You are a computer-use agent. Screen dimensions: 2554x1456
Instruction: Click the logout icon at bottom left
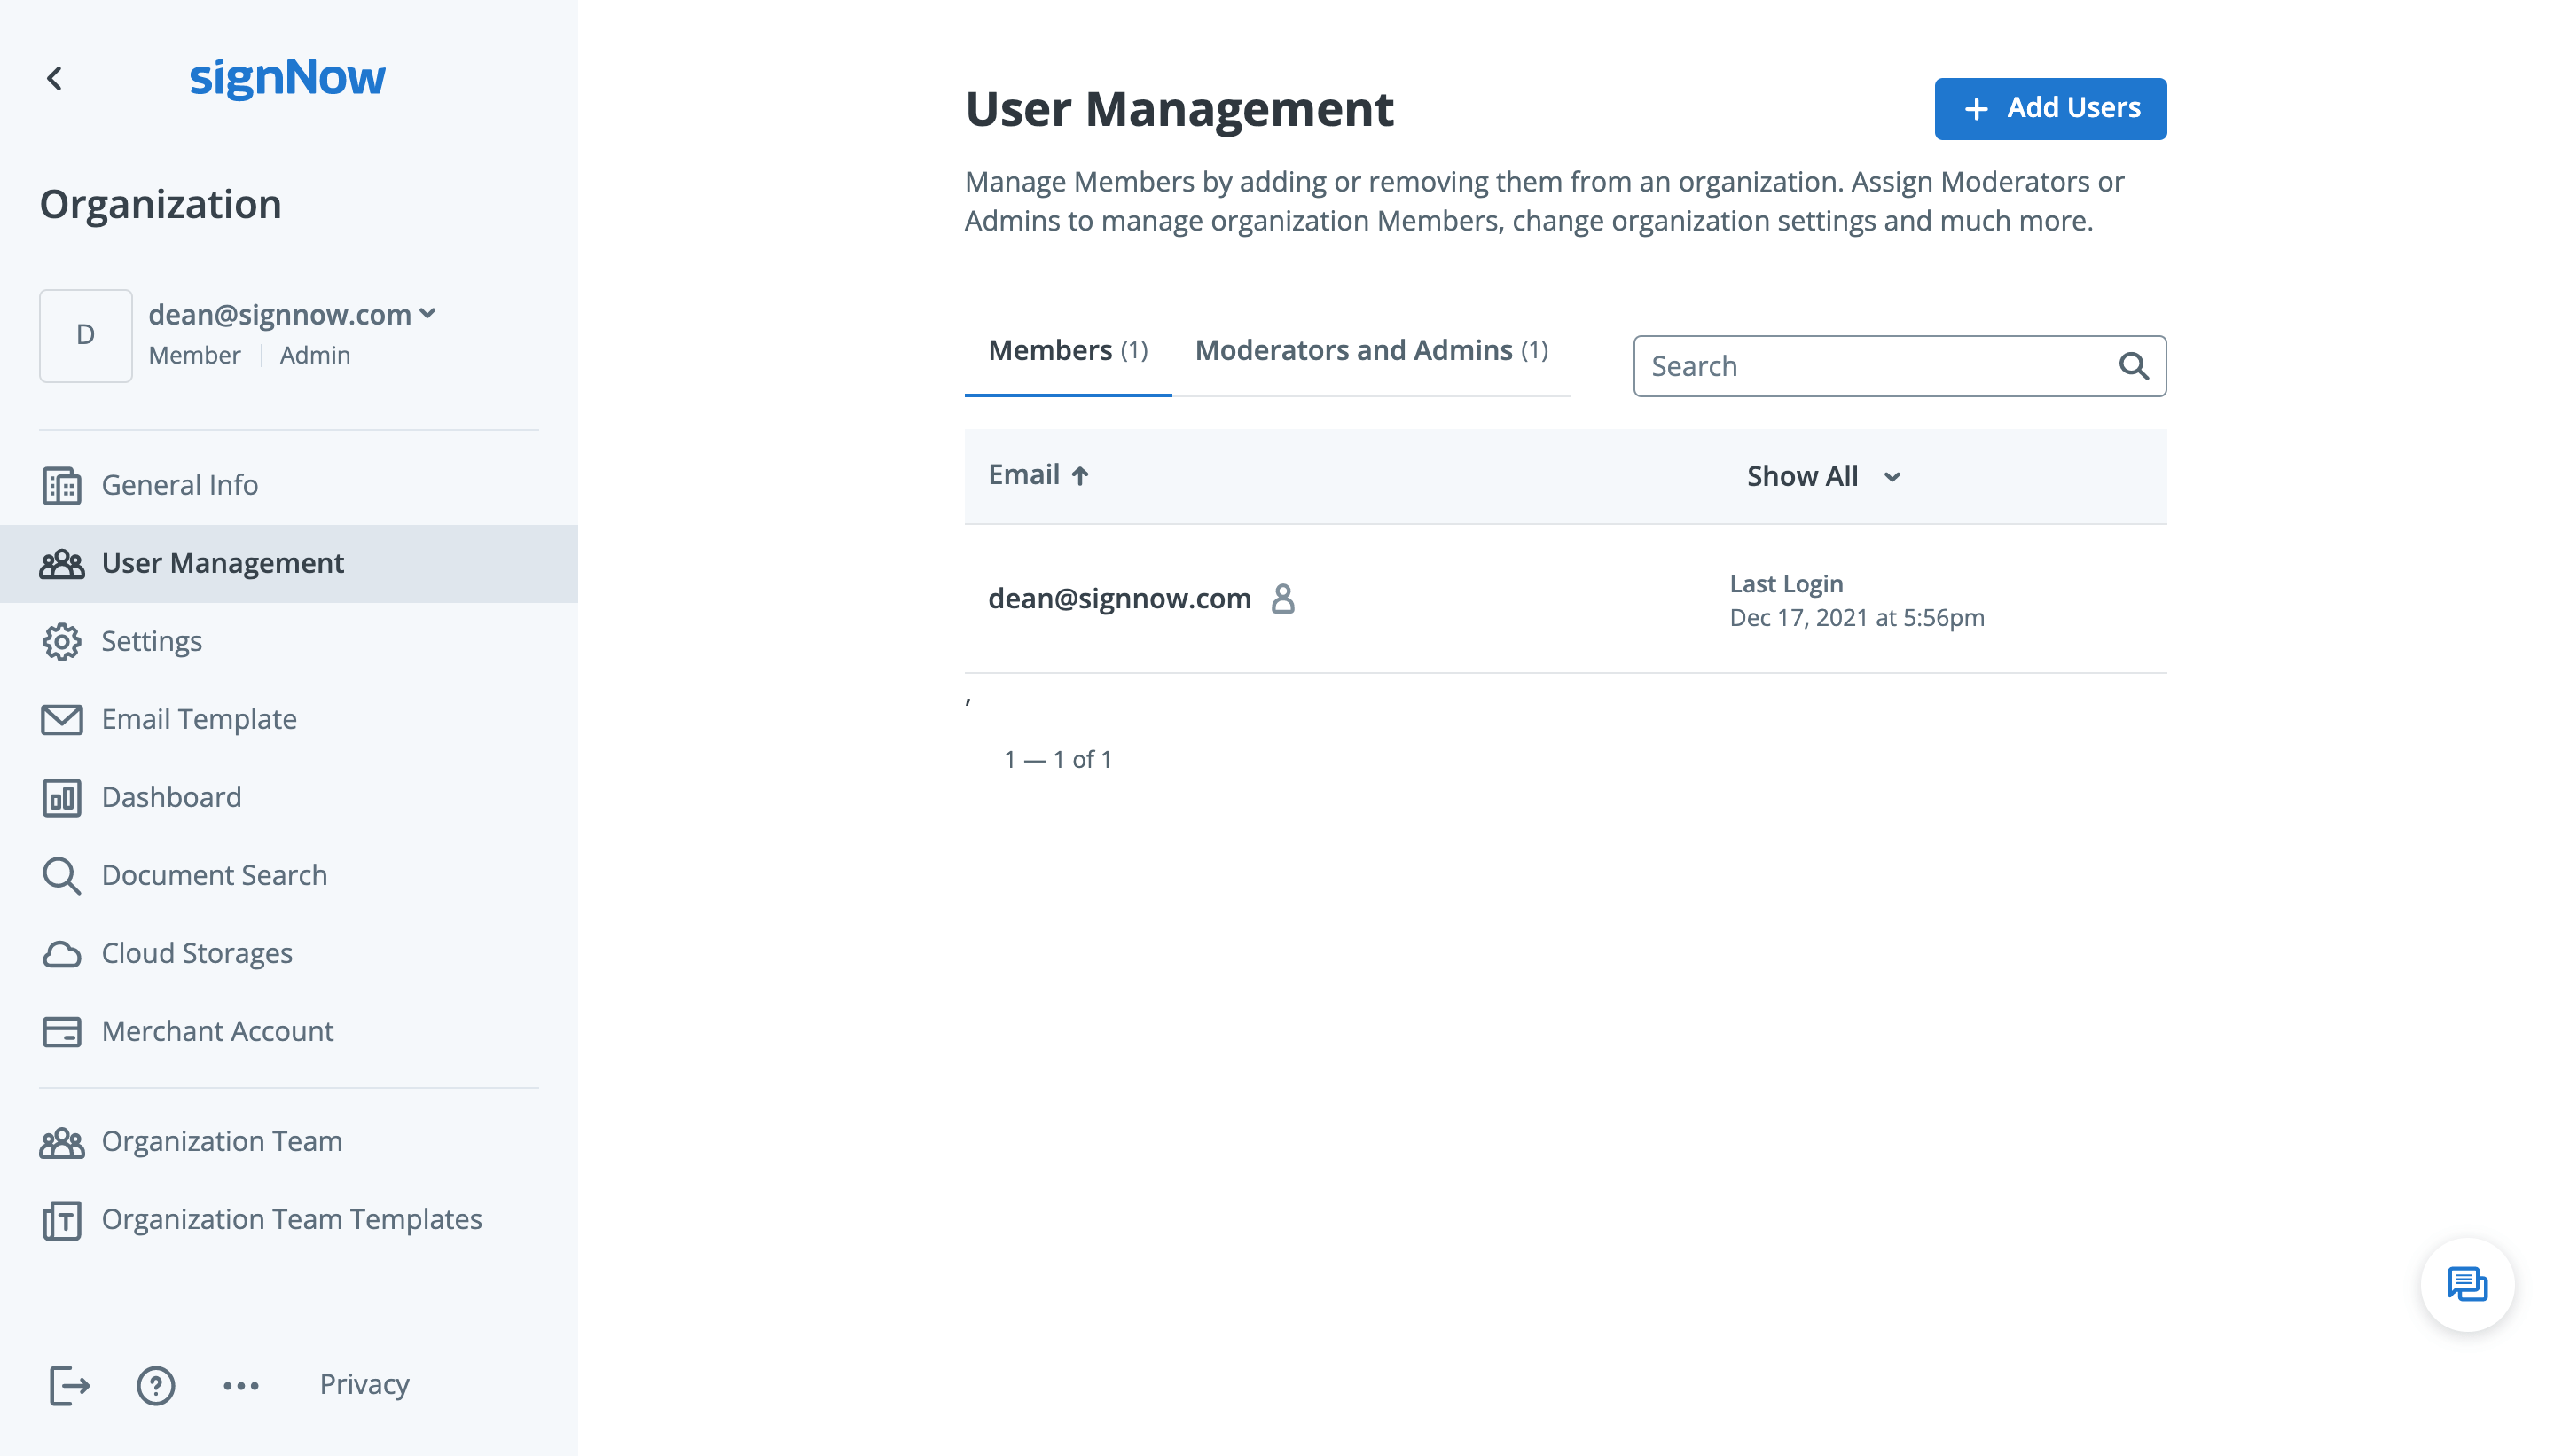coord(69,1386)
